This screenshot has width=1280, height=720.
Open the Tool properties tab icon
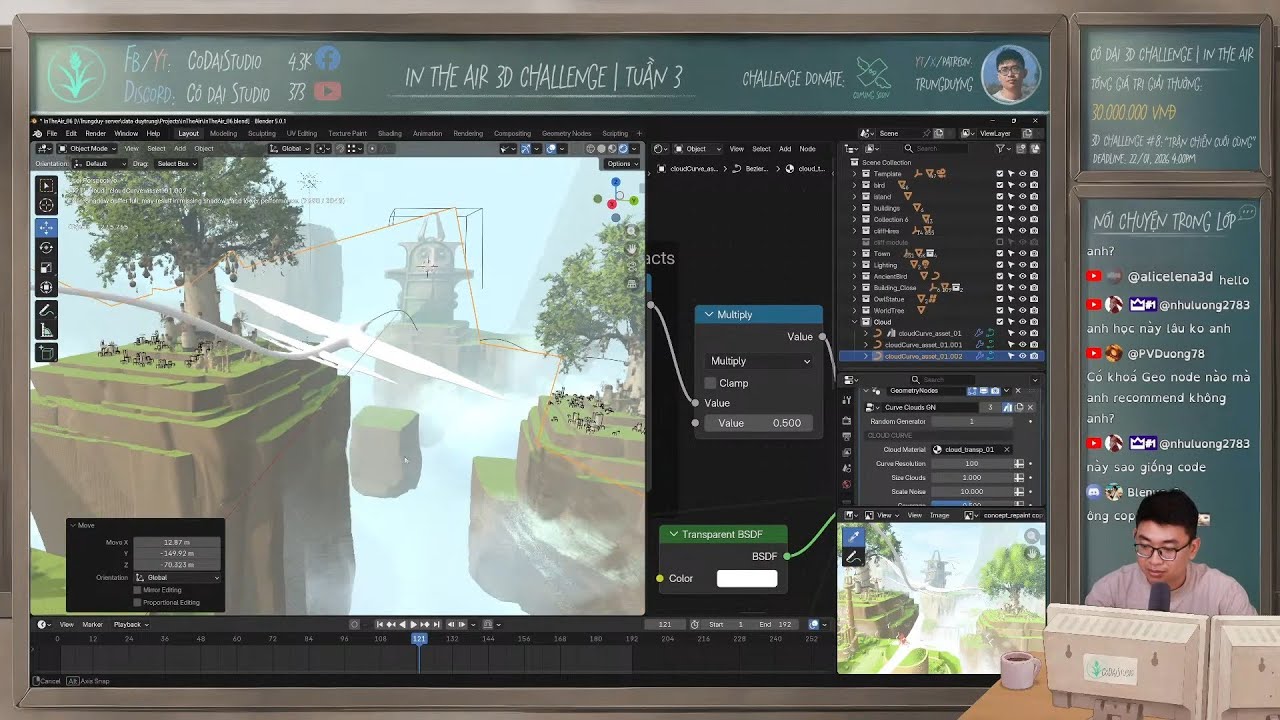pos(847,399)
